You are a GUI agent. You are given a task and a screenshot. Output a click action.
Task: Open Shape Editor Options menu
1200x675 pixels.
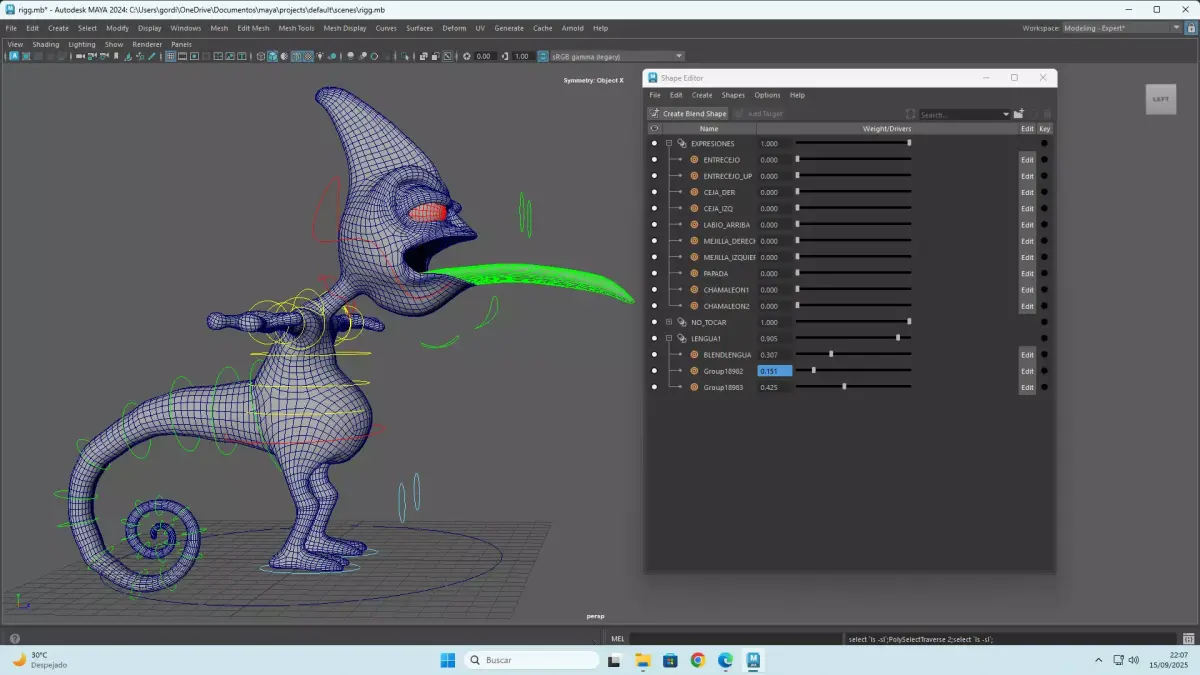pyautogui.click(x=767, y=95)
